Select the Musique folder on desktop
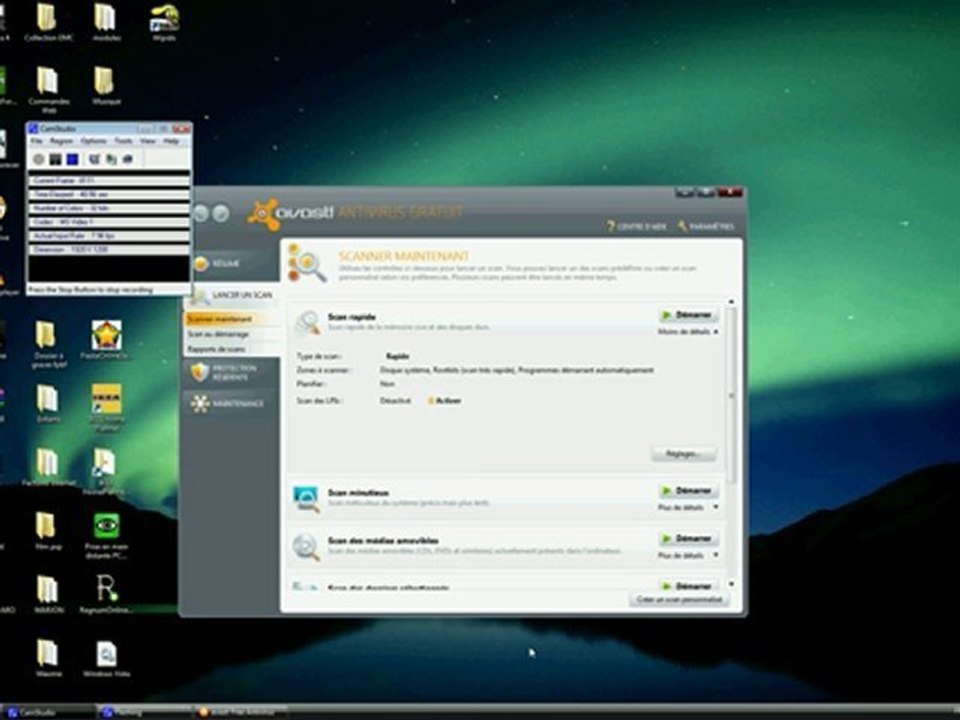Screen dimensions: 960x720 tap(106, 86)
